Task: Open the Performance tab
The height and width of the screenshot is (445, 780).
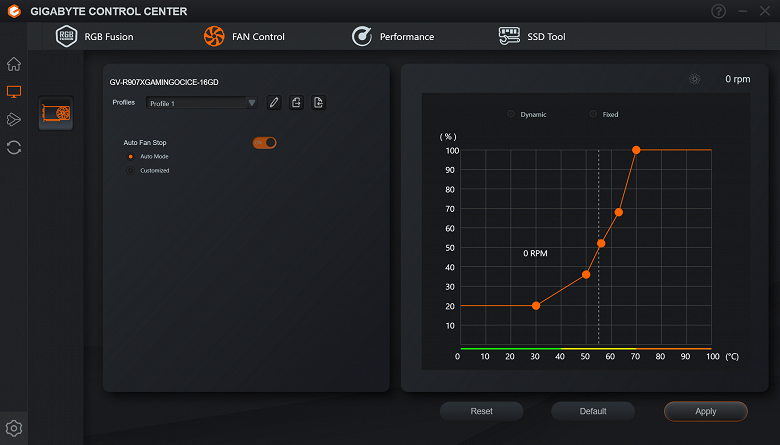Action: [x=393, y=37]
